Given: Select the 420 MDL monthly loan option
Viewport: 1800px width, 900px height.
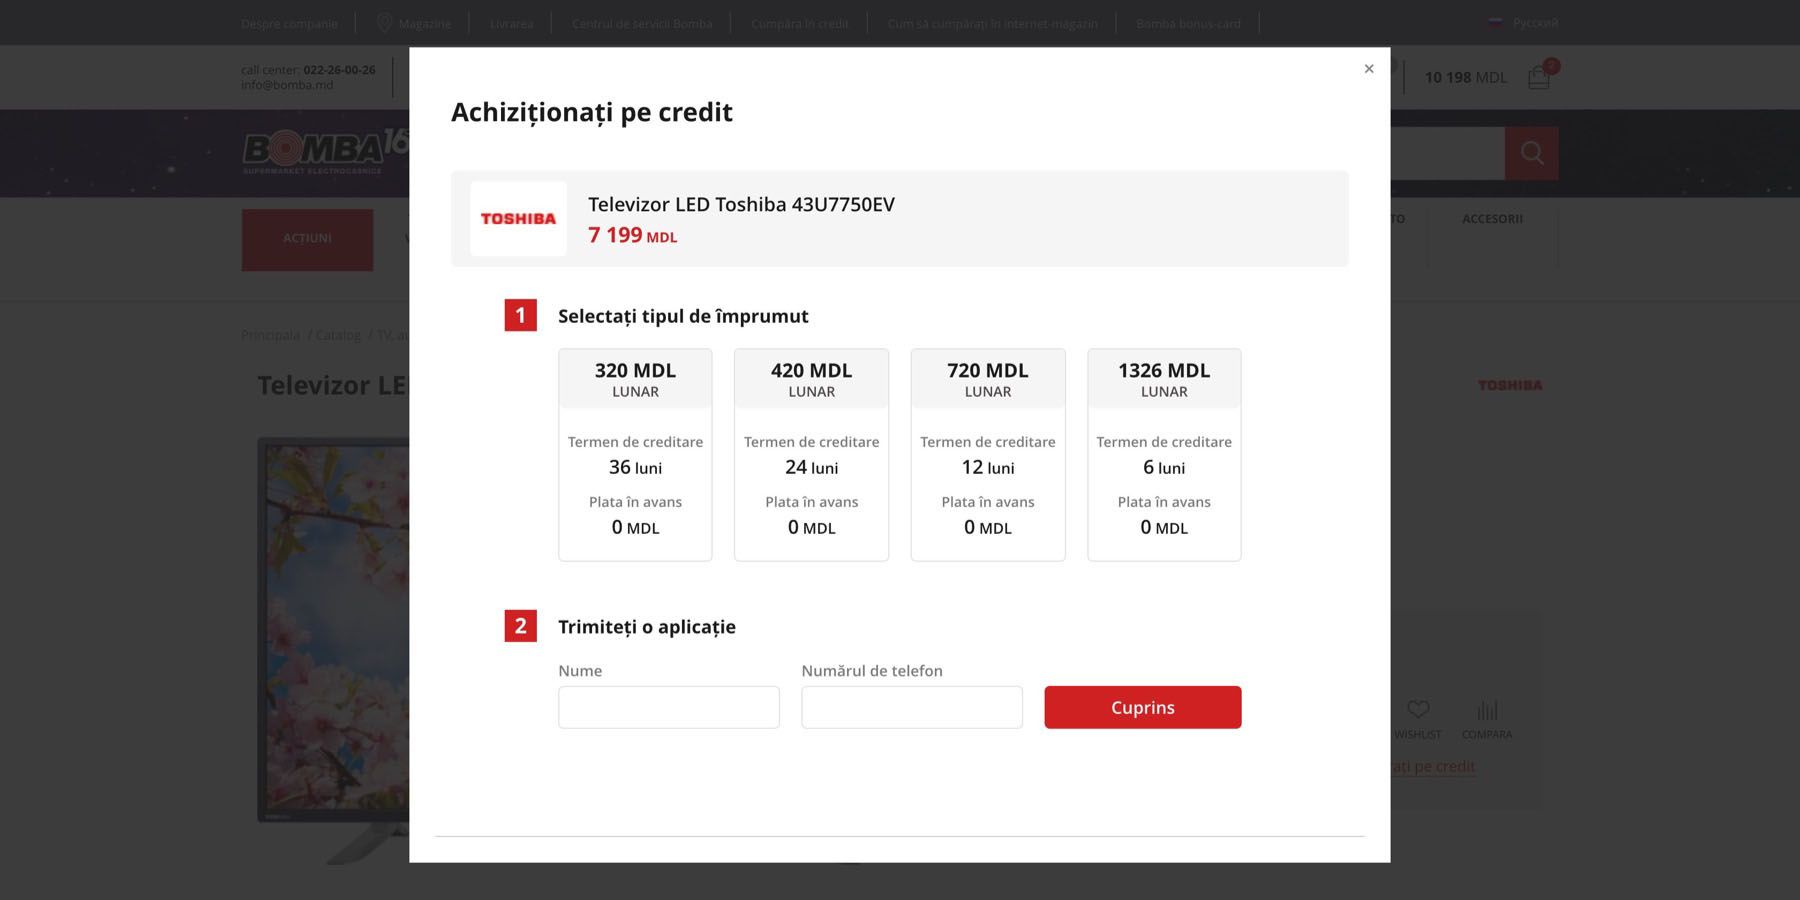Looking at the screenshot, I should point(811,455).
